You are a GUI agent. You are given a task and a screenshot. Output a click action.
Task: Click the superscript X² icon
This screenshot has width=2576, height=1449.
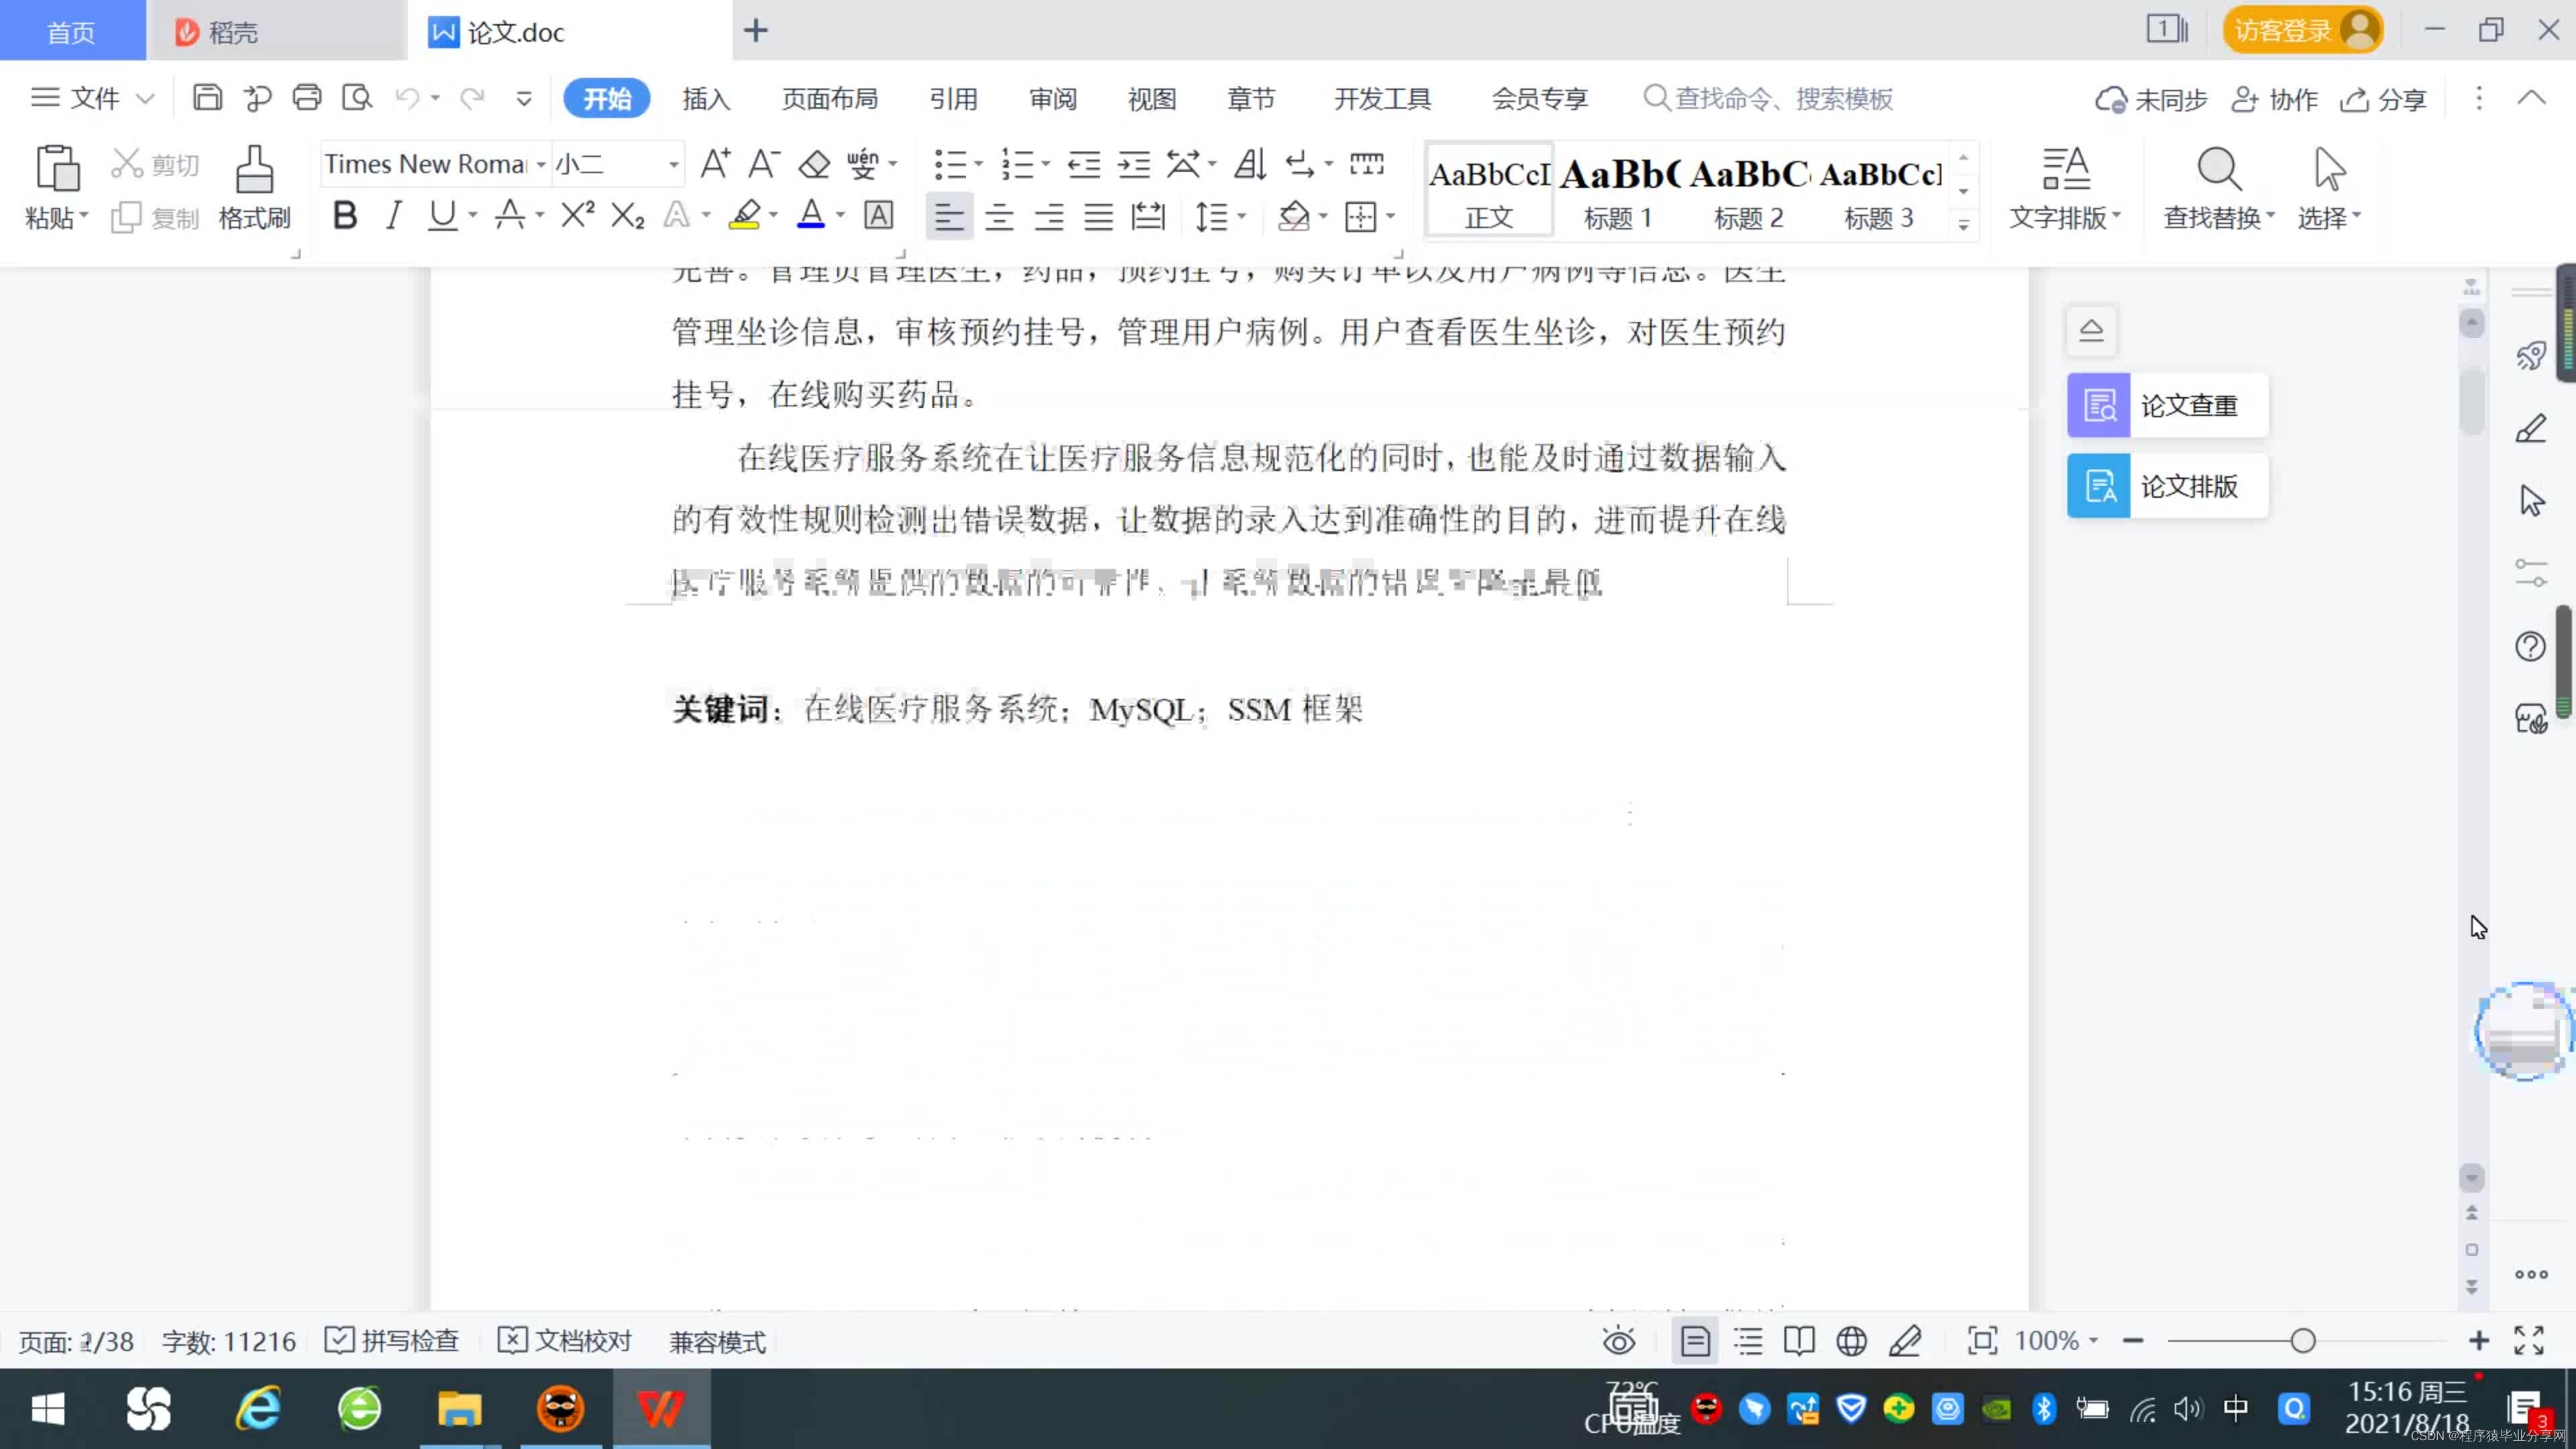tap(577, 215)
